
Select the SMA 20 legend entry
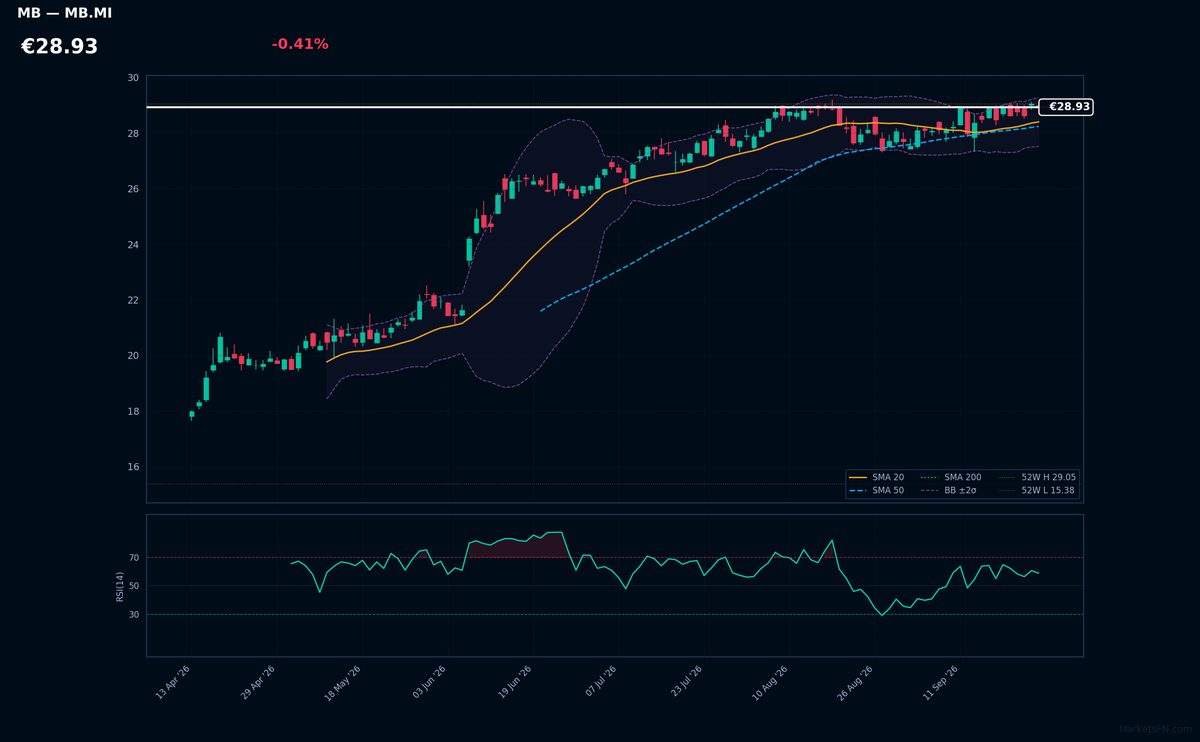(876, 478)
